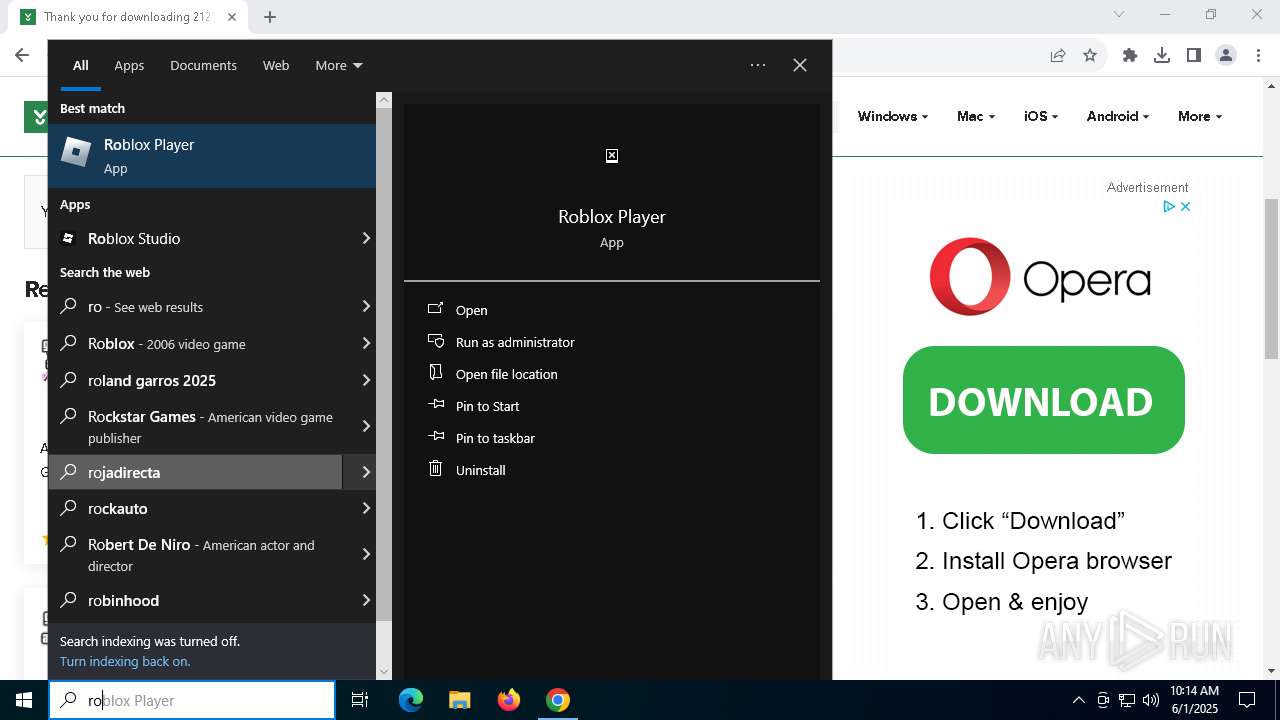Expand the More search filter dropdown
The width and height of the screenshot is (1280, 720).
[x=339, y=65]
